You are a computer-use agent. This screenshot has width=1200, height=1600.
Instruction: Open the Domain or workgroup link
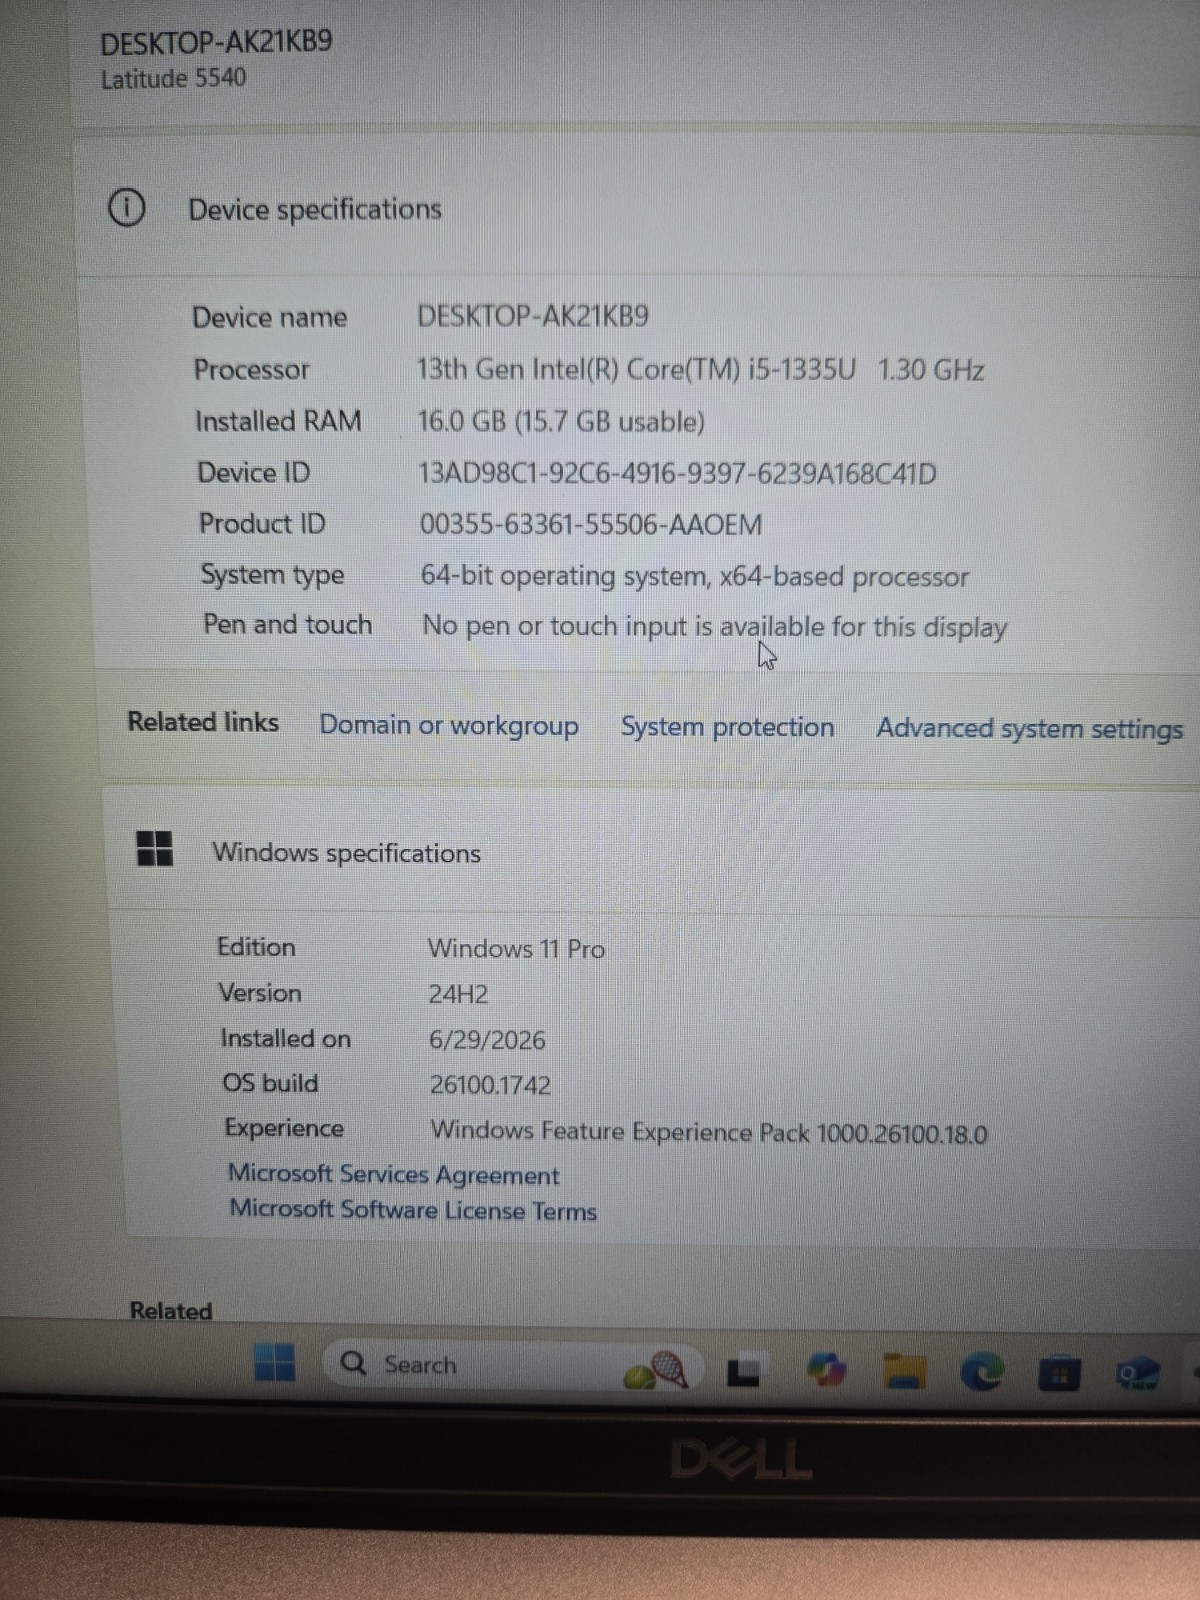449,725
